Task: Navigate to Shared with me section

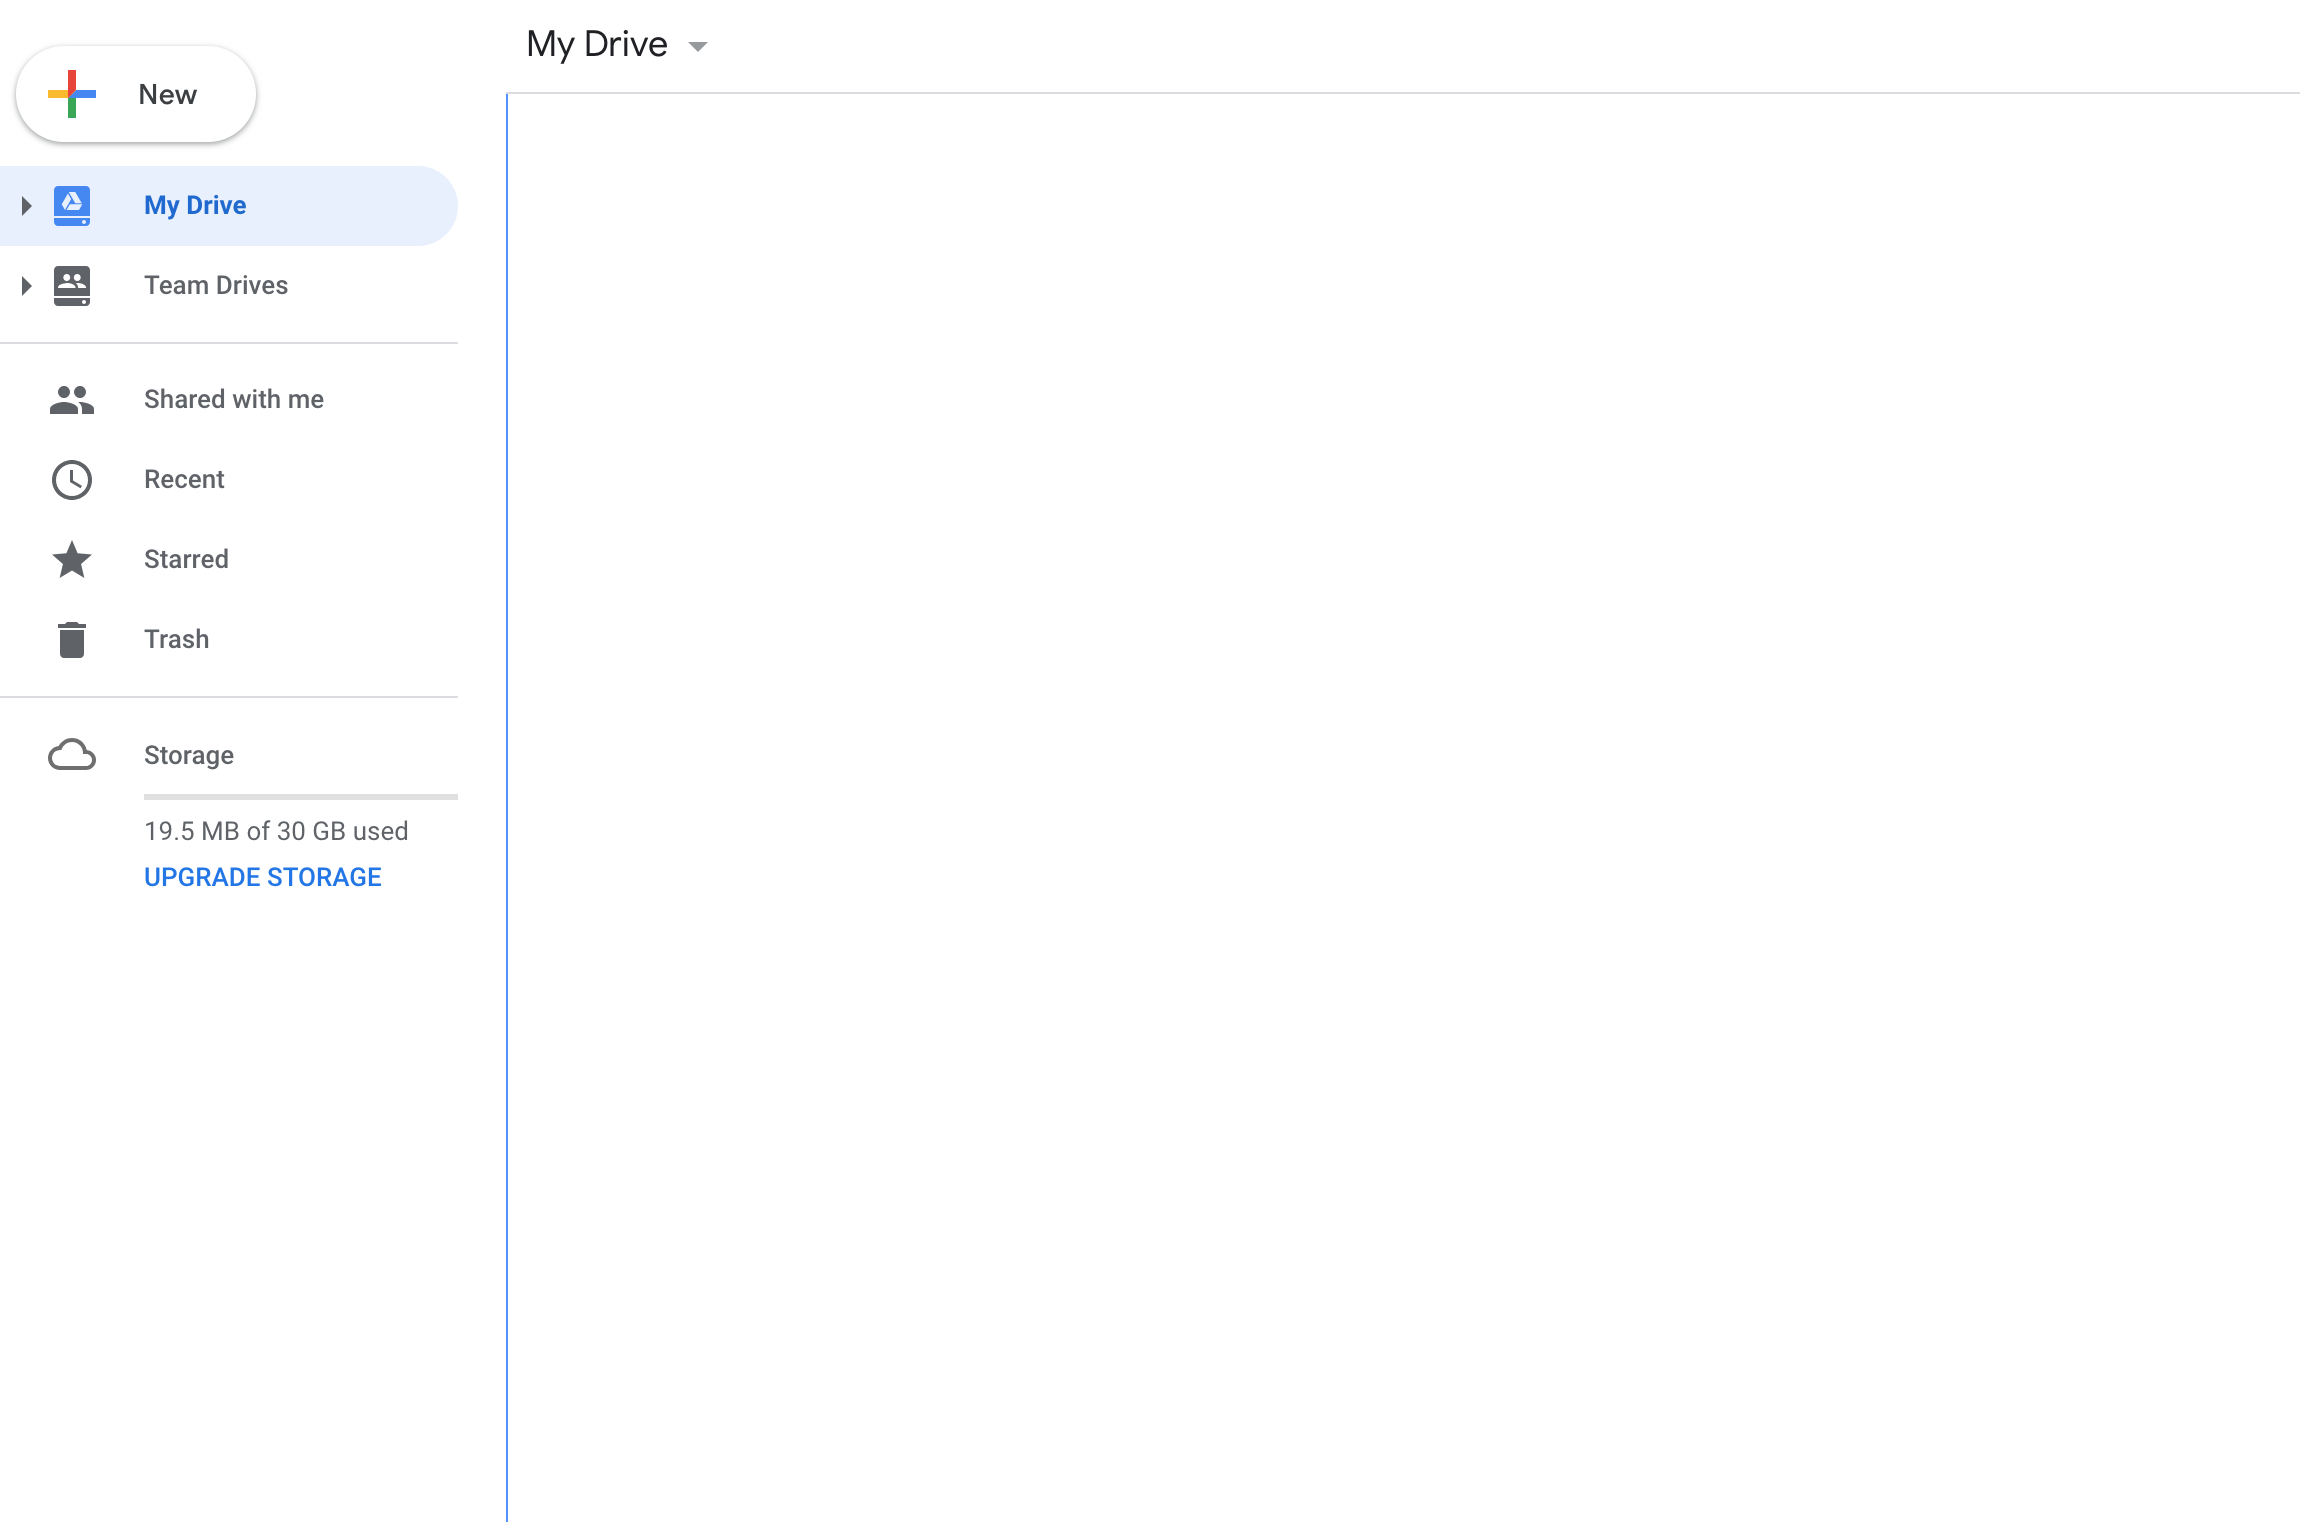Action: click(233, 399)
